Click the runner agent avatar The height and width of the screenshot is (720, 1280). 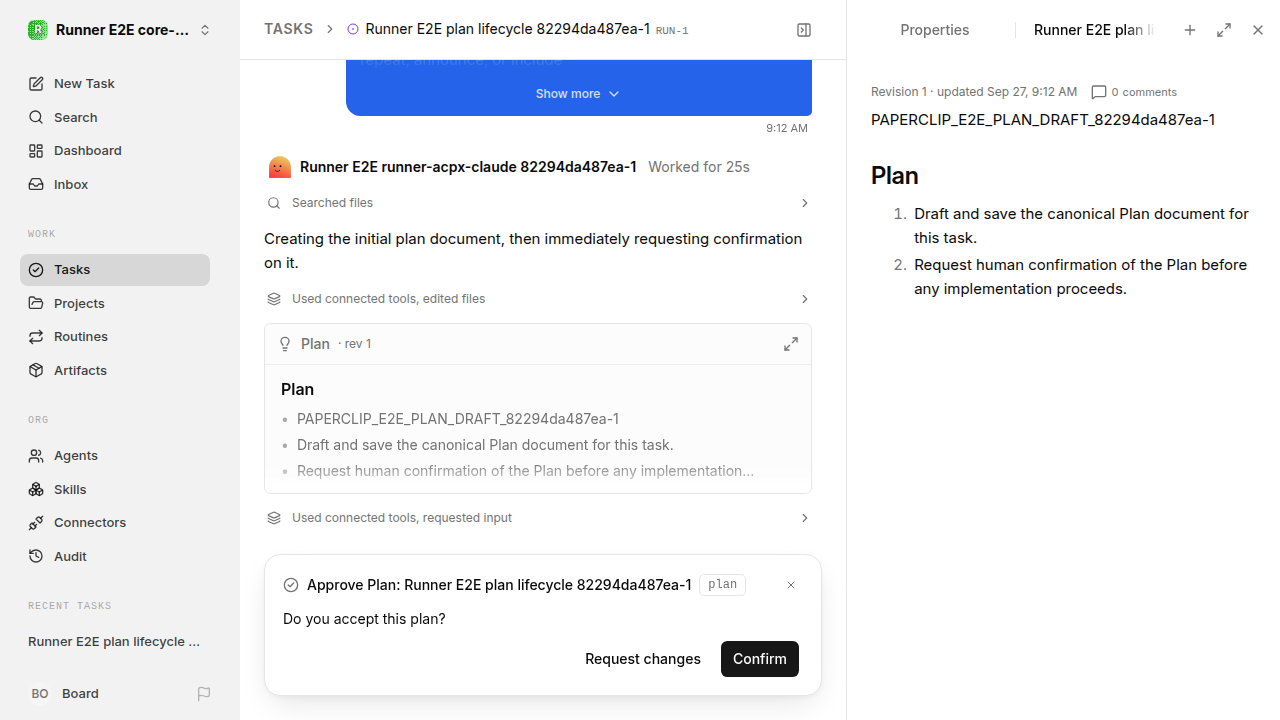[x=280, y=167]
